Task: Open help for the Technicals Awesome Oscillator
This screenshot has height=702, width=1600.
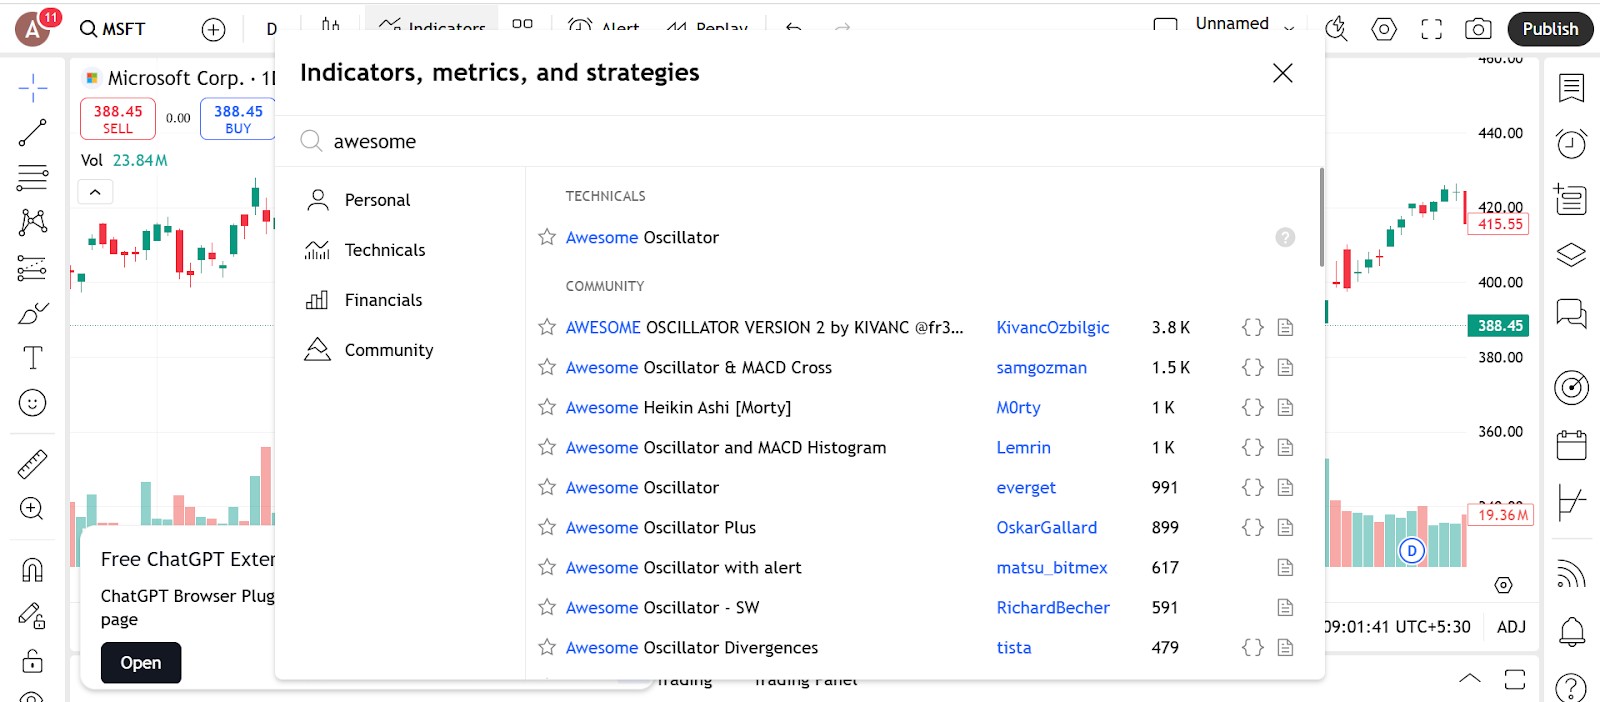Action: click(x=1285, y=237)
